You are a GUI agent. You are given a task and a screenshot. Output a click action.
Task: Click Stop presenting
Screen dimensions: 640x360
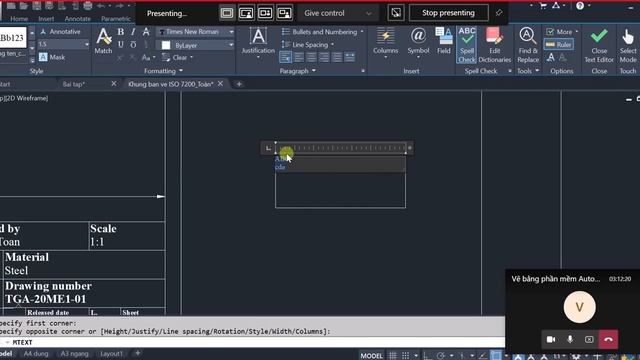(x=448, y=13)
